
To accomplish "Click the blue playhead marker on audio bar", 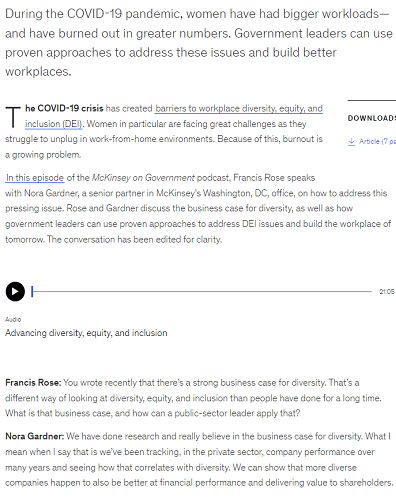I will coord(32,291).
